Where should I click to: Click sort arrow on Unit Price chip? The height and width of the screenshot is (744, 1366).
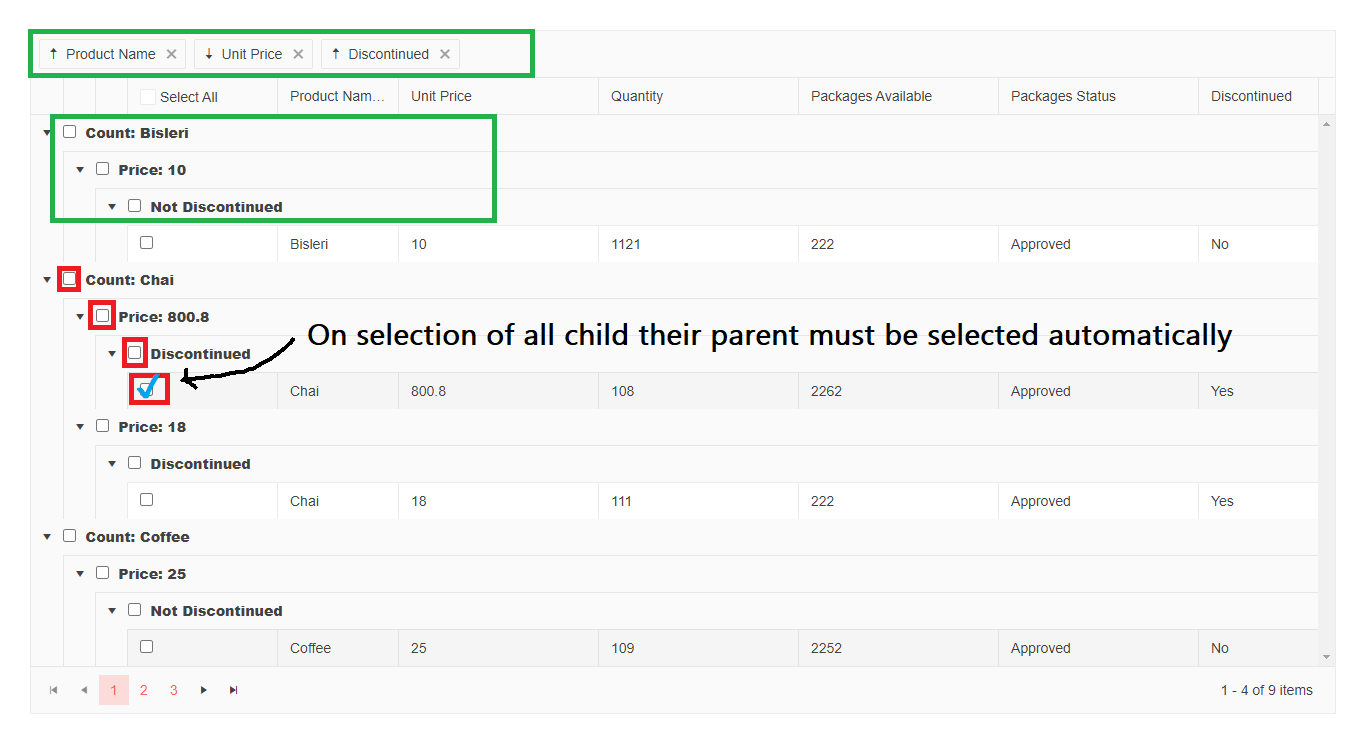(x=208, y=54)
